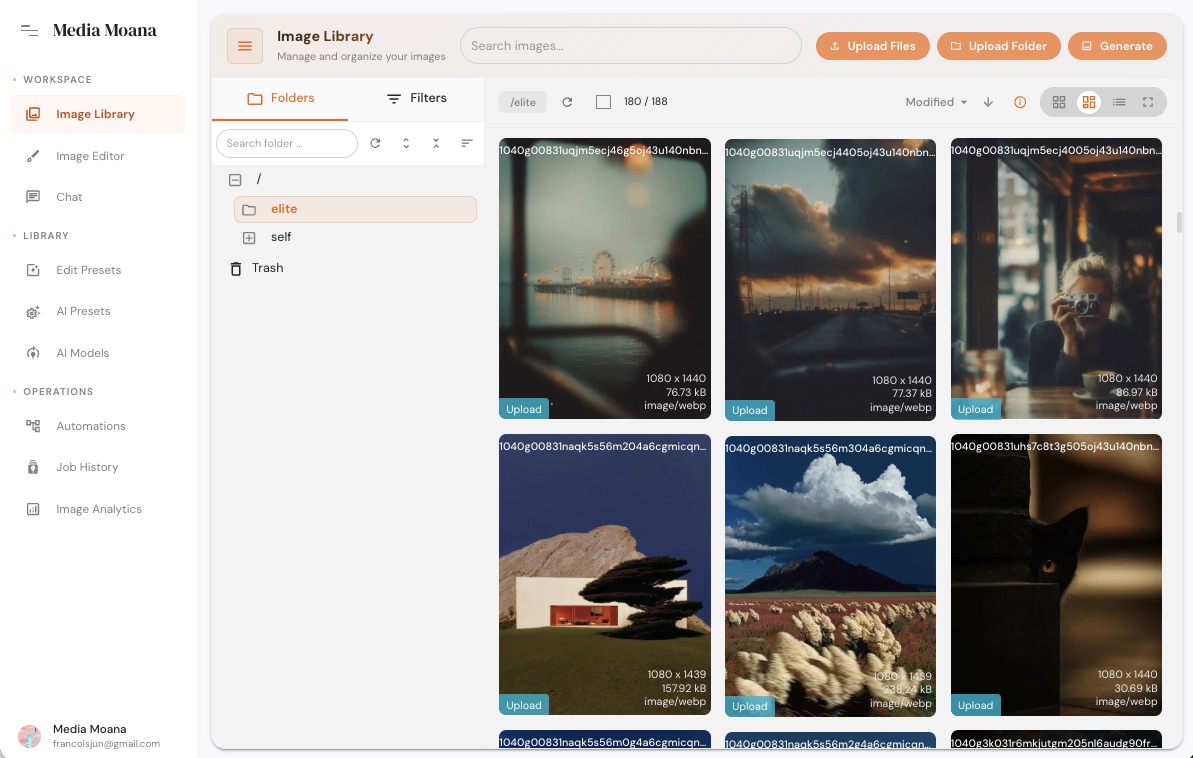Open AI Presets page
Screen dimensions: 1193x758
98,311
